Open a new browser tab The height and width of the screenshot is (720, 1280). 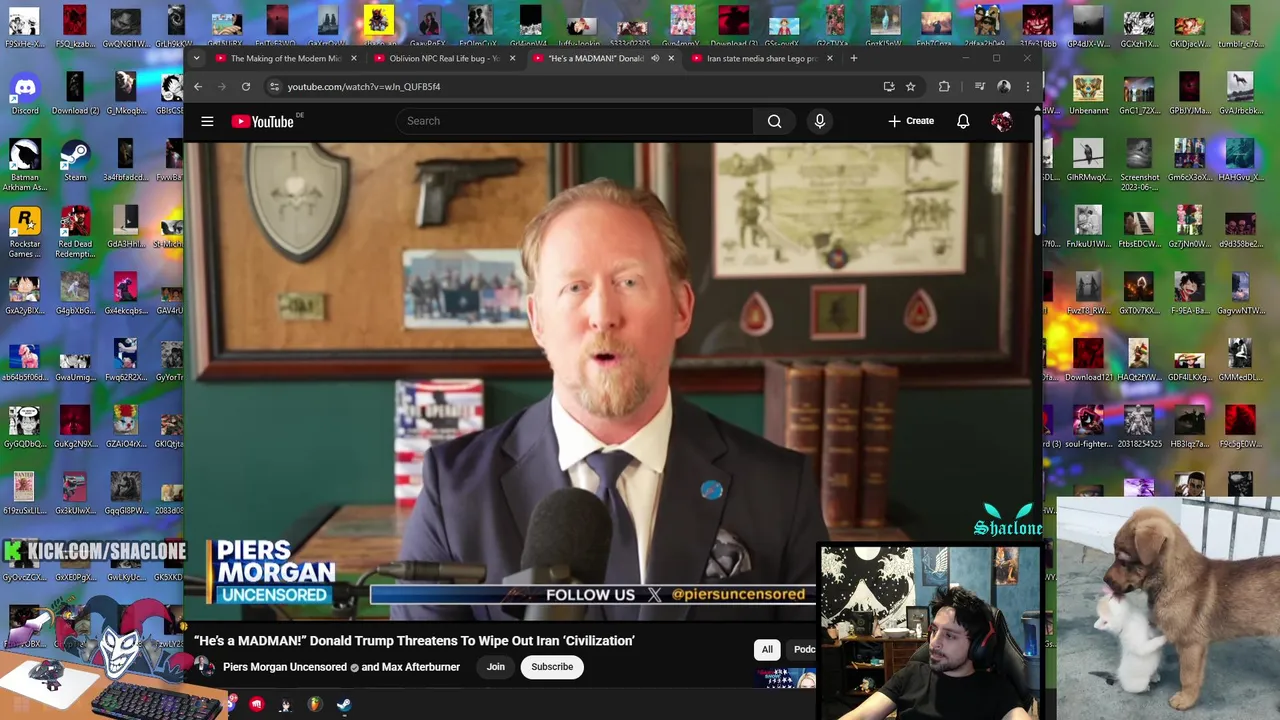[x=853, y=58]
